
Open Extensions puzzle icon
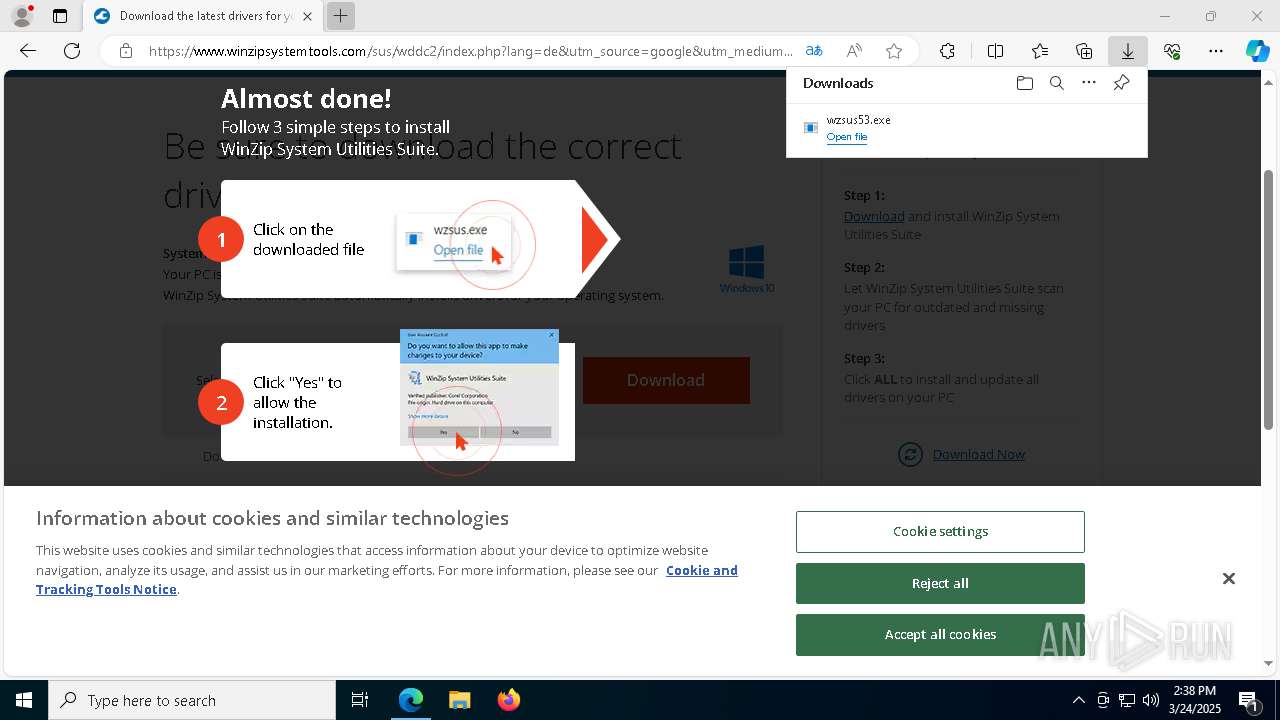click(947, 51)
